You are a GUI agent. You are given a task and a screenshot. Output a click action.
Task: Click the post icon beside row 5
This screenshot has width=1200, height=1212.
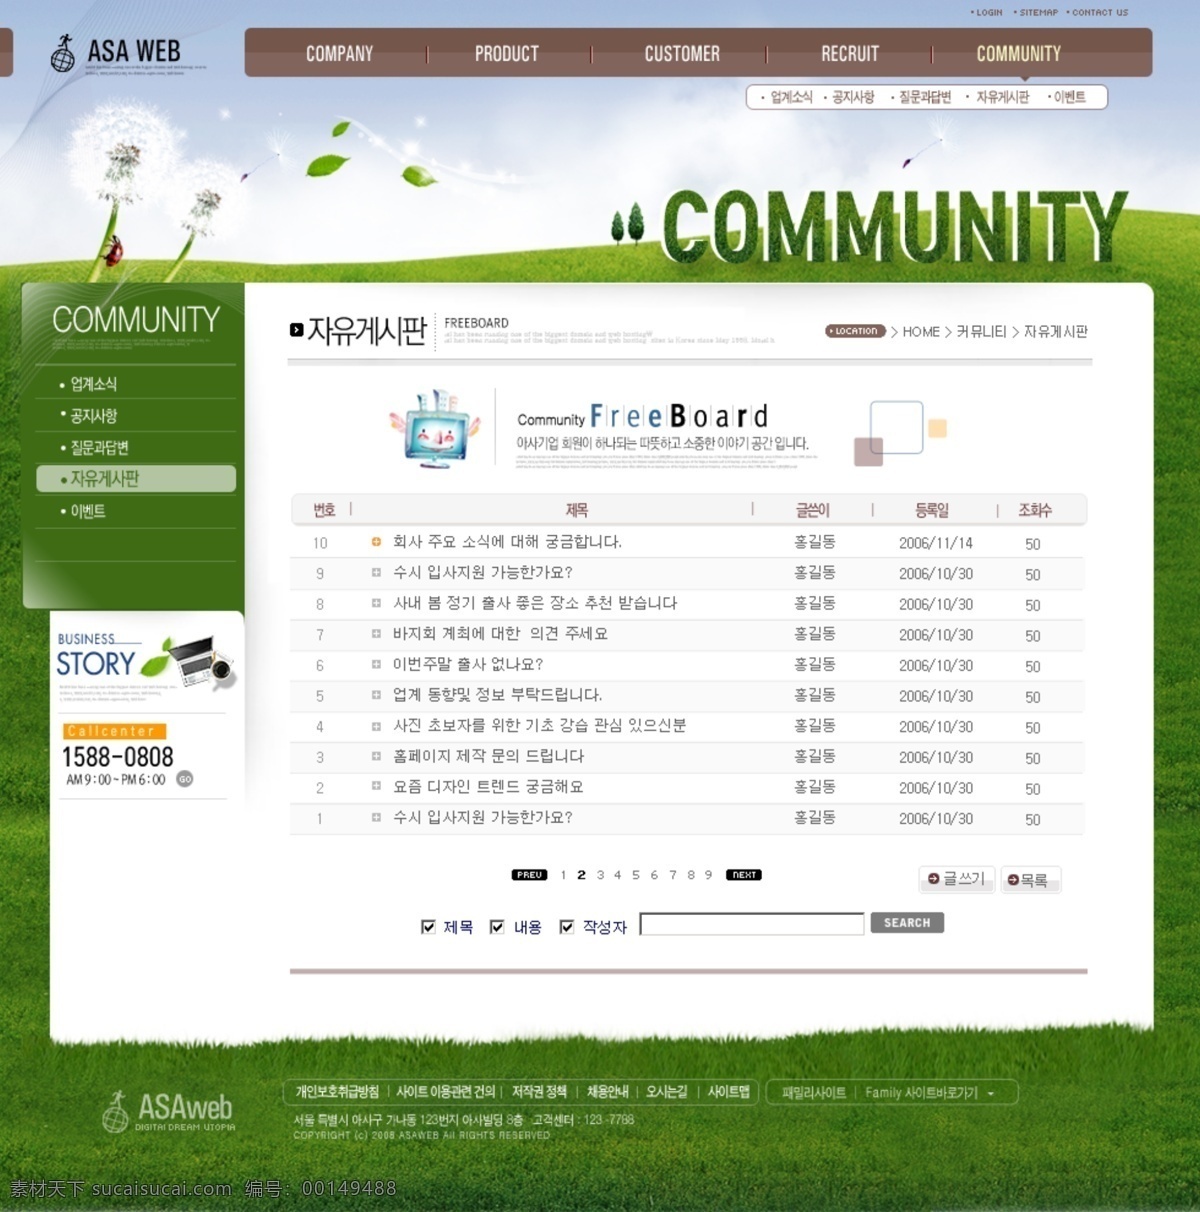pyautogui.click(x=376, y=695)
